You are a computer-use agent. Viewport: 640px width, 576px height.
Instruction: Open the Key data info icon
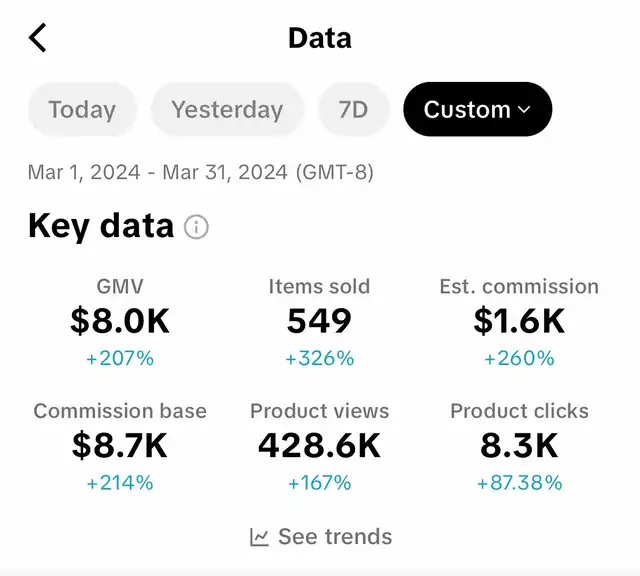pyautogui.click(x=197, y=227)
